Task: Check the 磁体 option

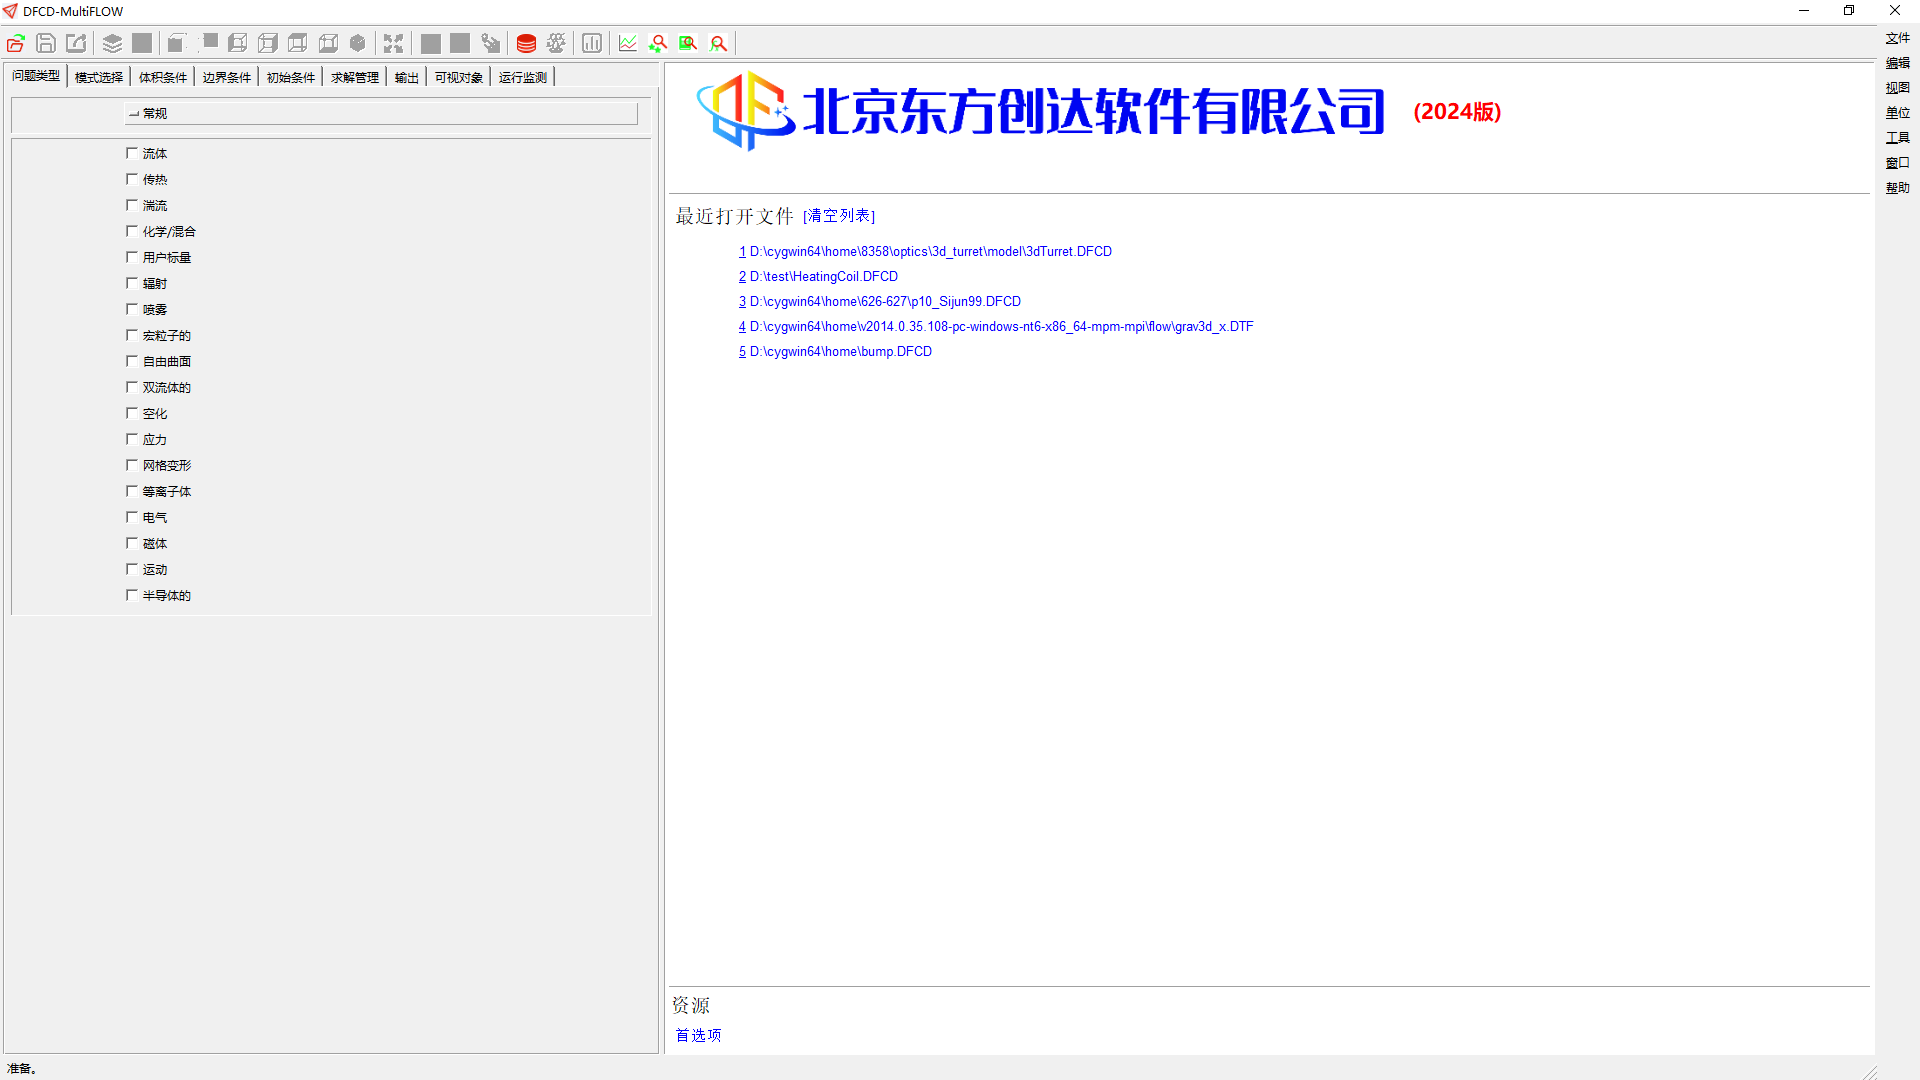Action: 132,543
